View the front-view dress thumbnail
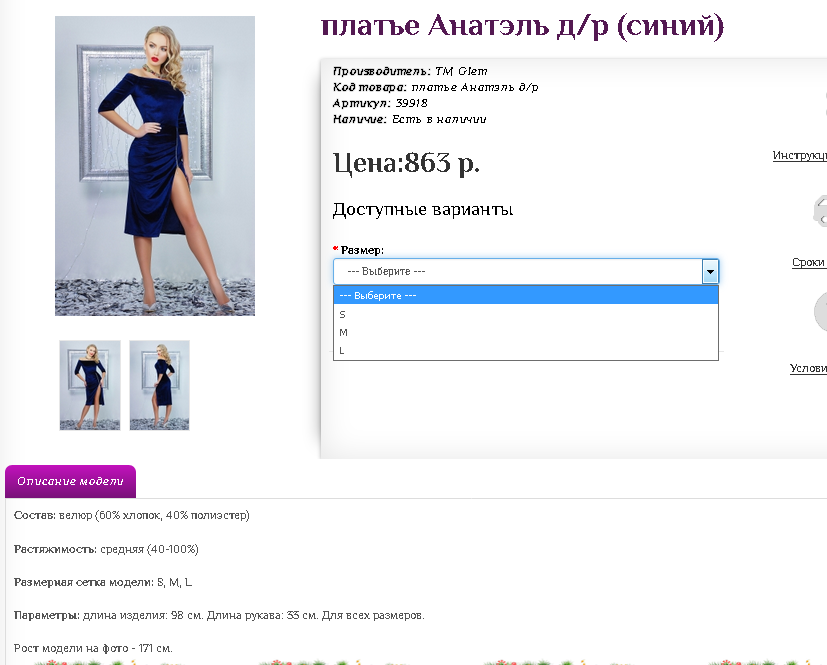The image size is (827, 665). pos(90,385)
